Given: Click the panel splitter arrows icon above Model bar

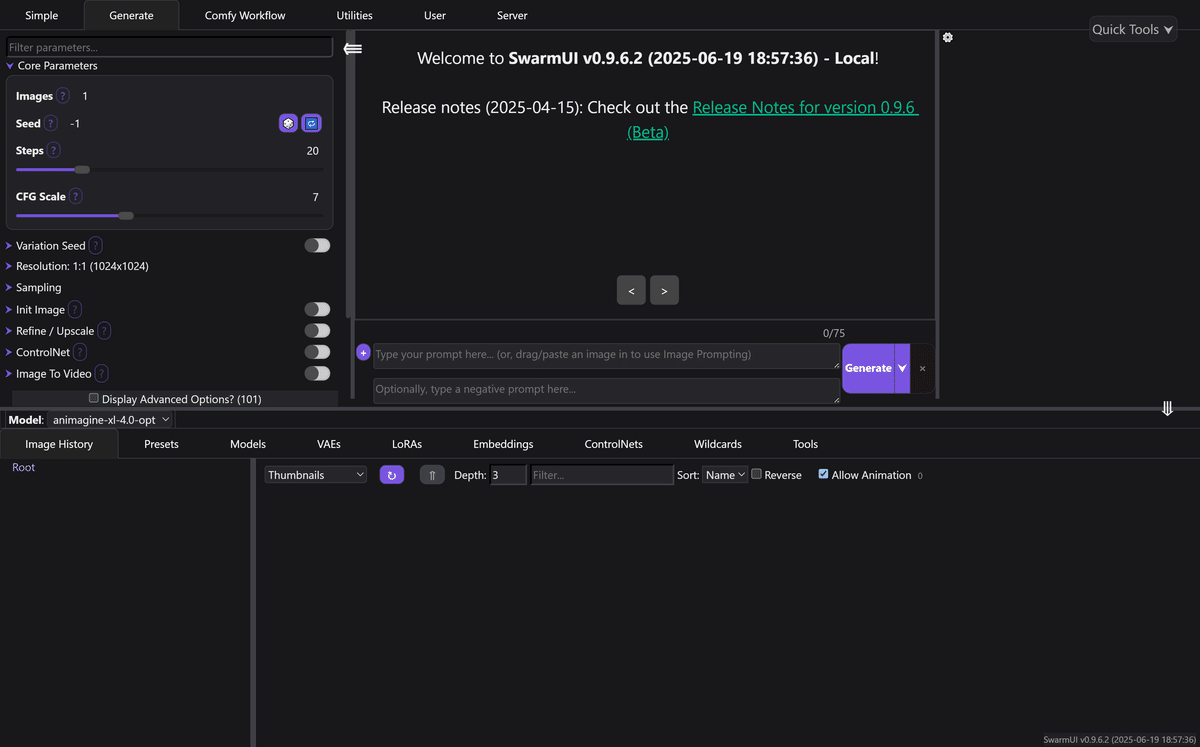Looking at the screenshot, I should coord(1167,408).
